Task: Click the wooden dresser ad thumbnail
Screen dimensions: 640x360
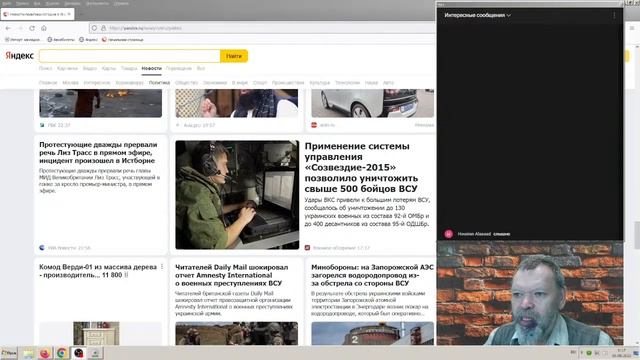Action: [x=96, y=333]
